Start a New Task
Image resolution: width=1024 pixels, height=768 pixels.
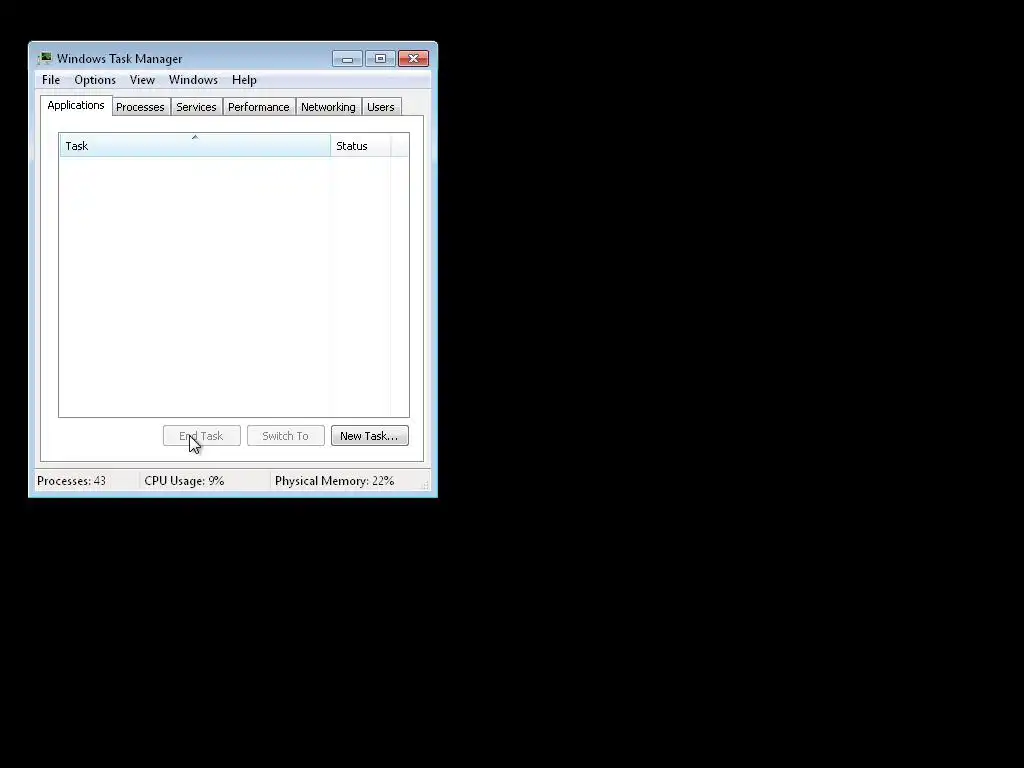tap(370, 436)
